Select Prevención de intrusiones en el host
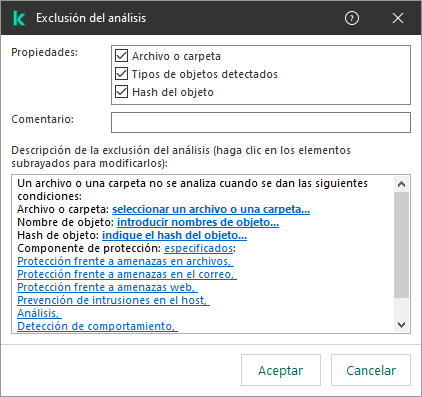The image size is (422, 397). pyautogui.click(x=113, y=300)
